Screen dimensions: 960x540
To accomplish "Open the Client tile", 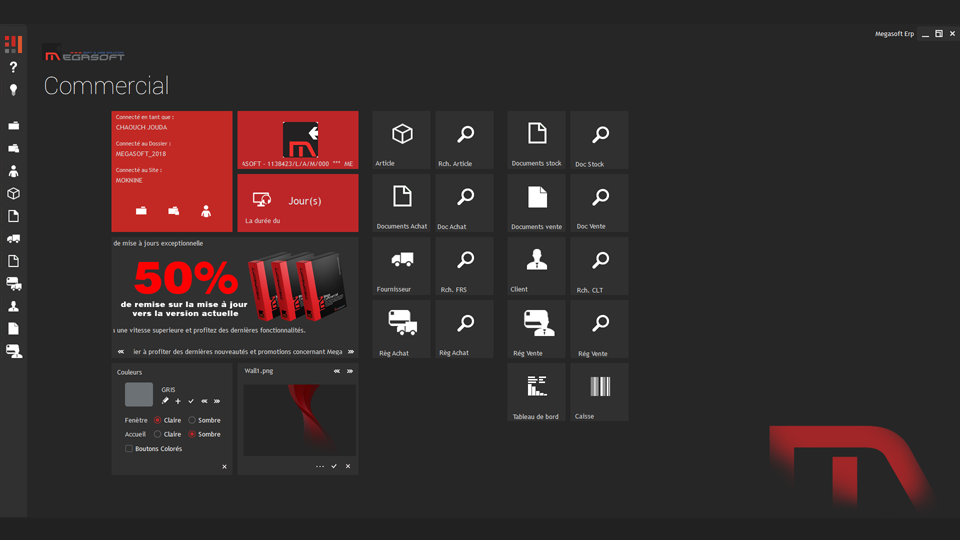I will [536, 266].
